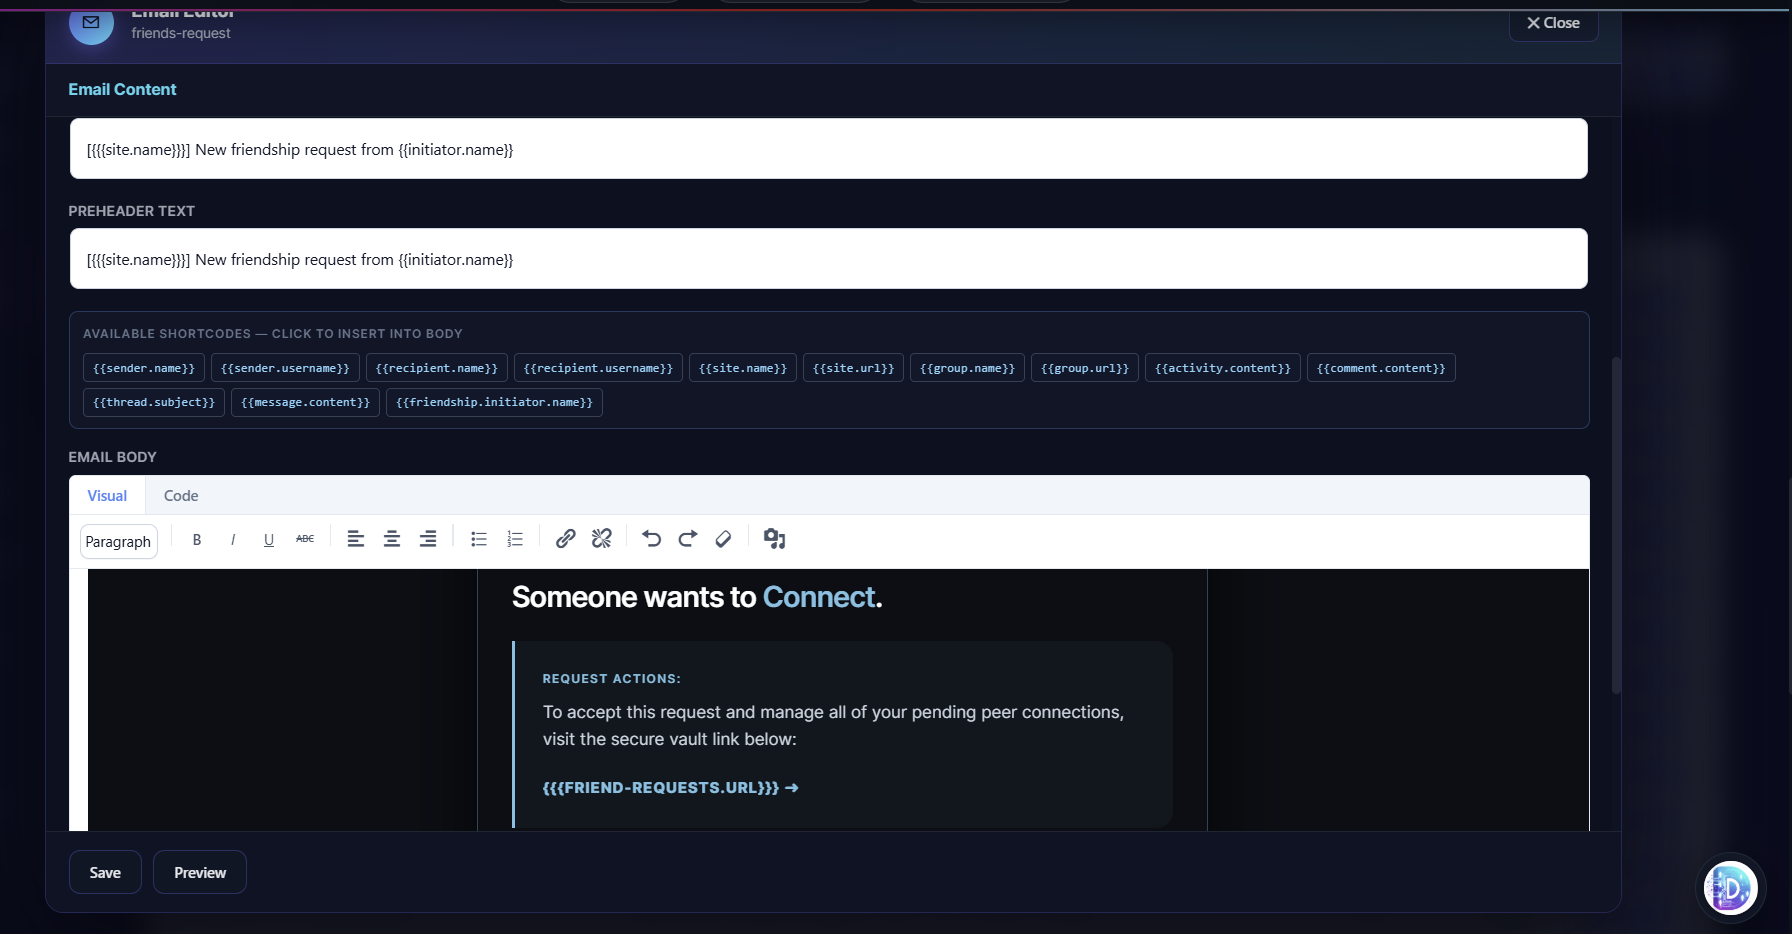Screen dimensions: 1792x934
Task: Switch to the Code tab
Action: (180, 495)
